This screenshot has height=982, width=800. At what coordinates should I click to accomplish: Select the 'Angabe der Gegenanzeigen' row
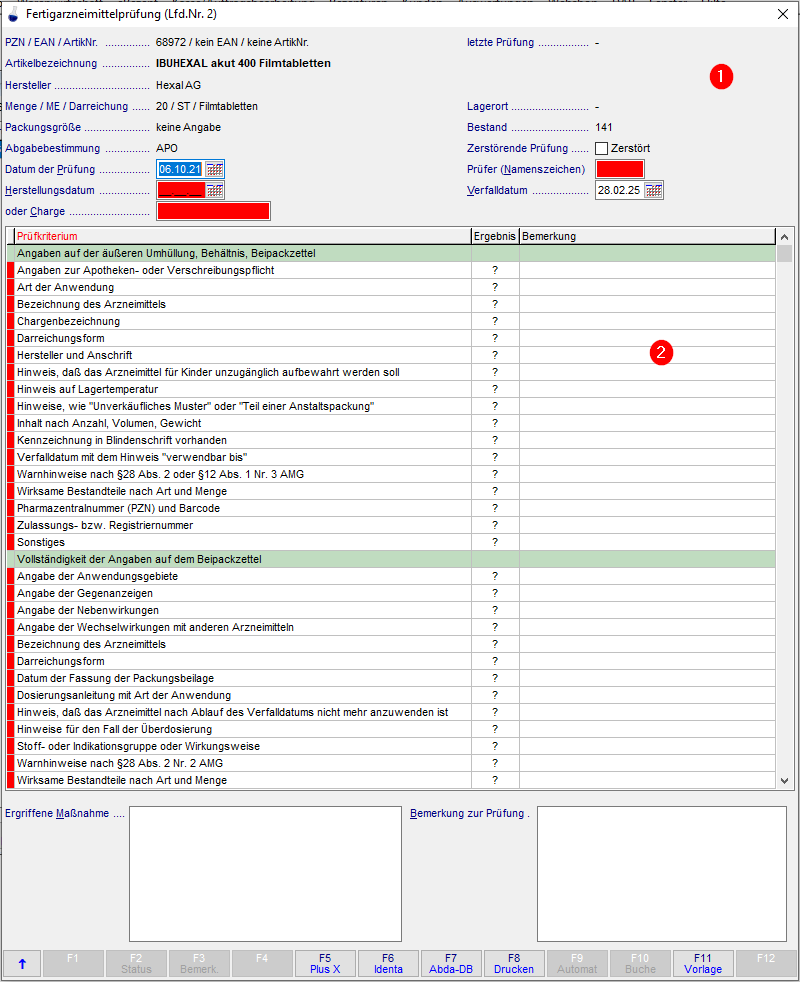(x=391, y=593)
